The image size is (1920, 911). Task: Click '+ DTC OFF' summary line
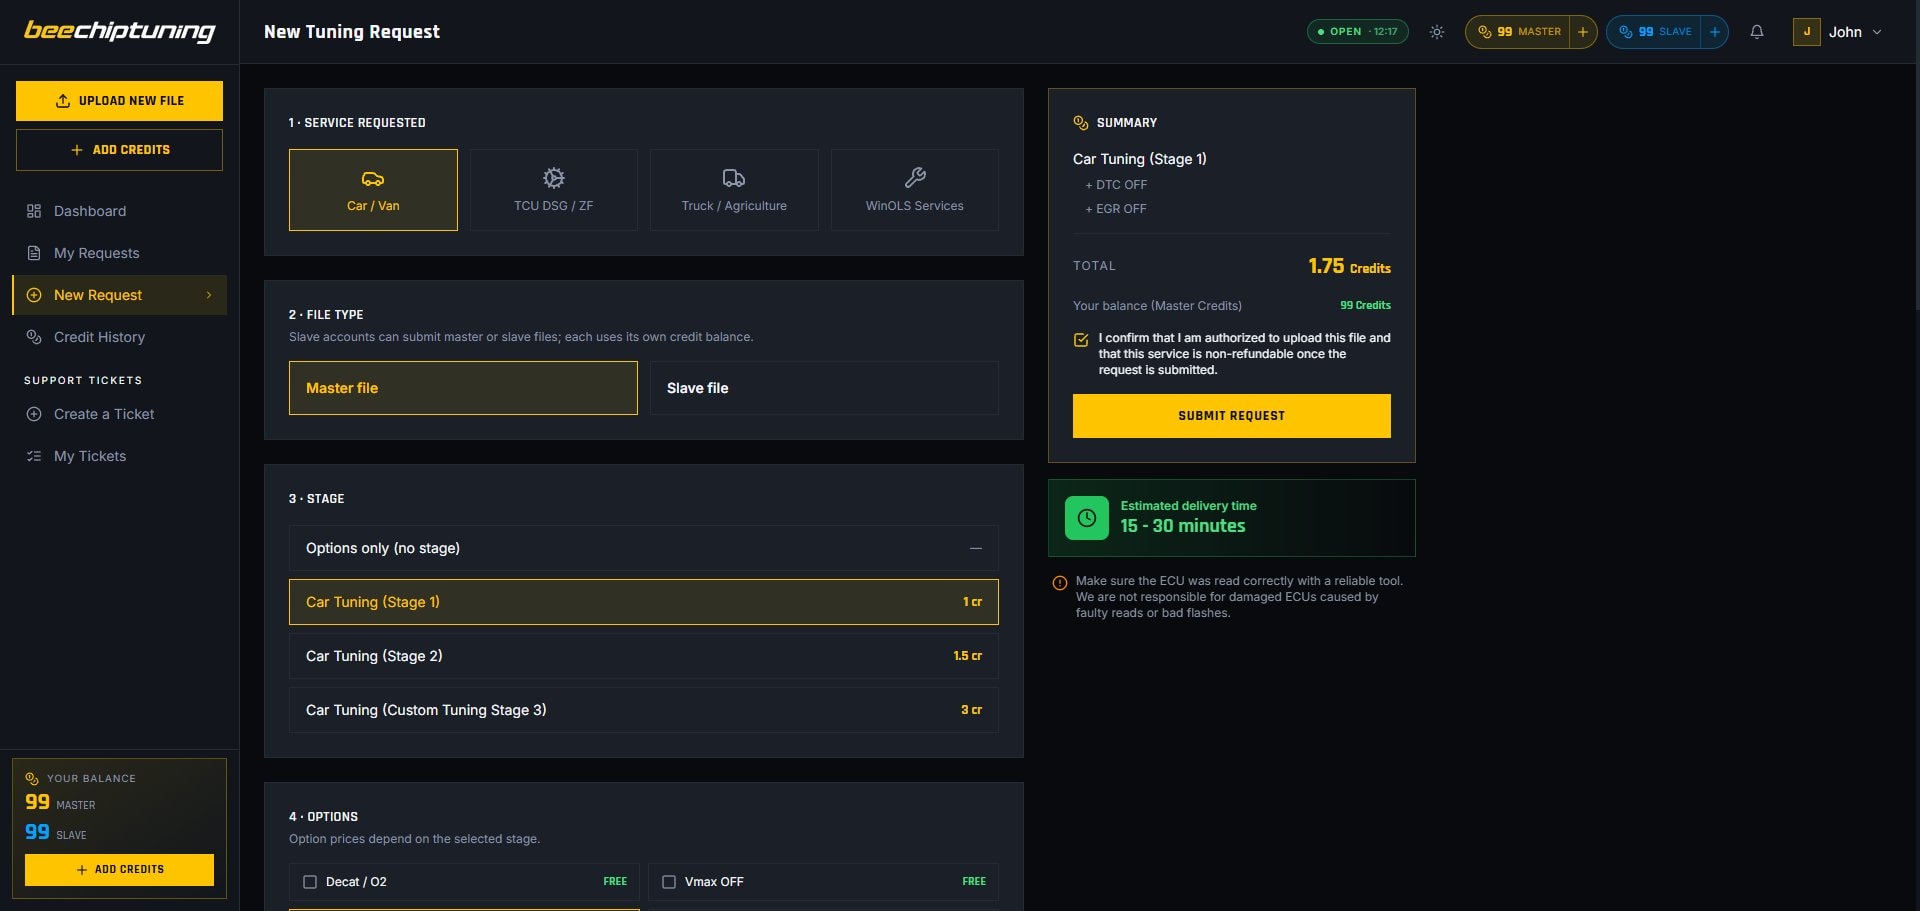[1116, 185]
